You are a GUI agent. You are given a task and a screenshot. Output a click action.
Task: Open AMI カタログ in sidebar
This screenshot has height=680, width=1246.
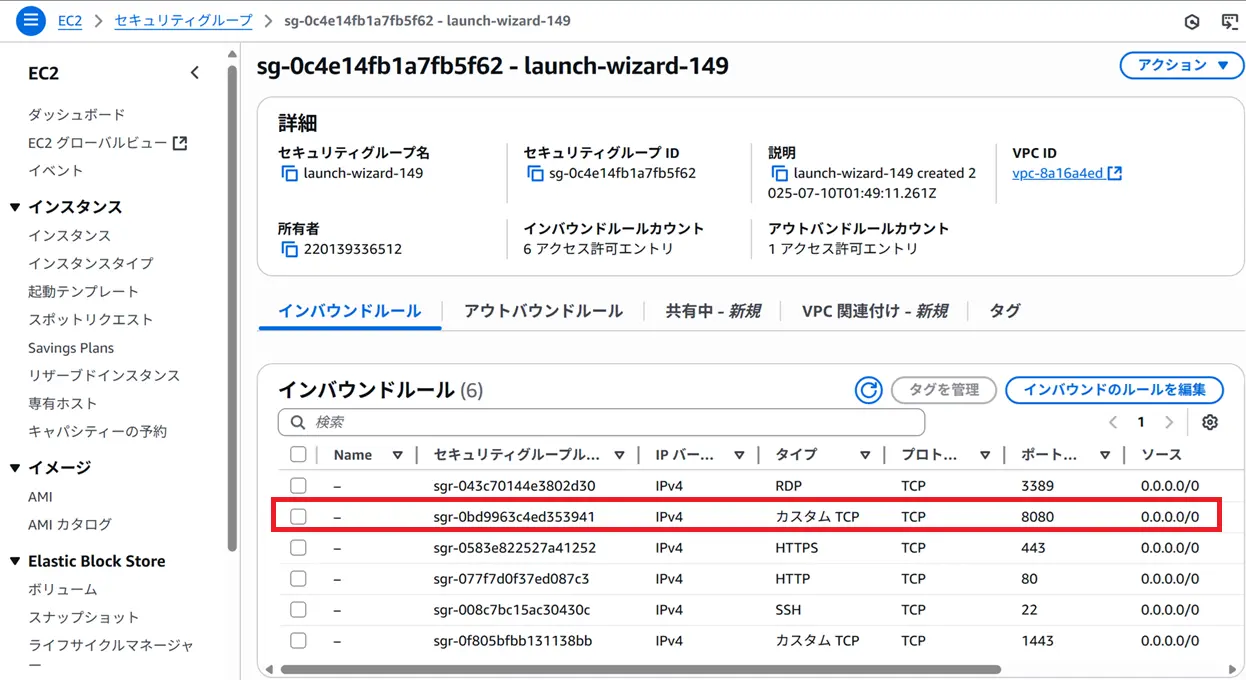(x=70, y=524)
